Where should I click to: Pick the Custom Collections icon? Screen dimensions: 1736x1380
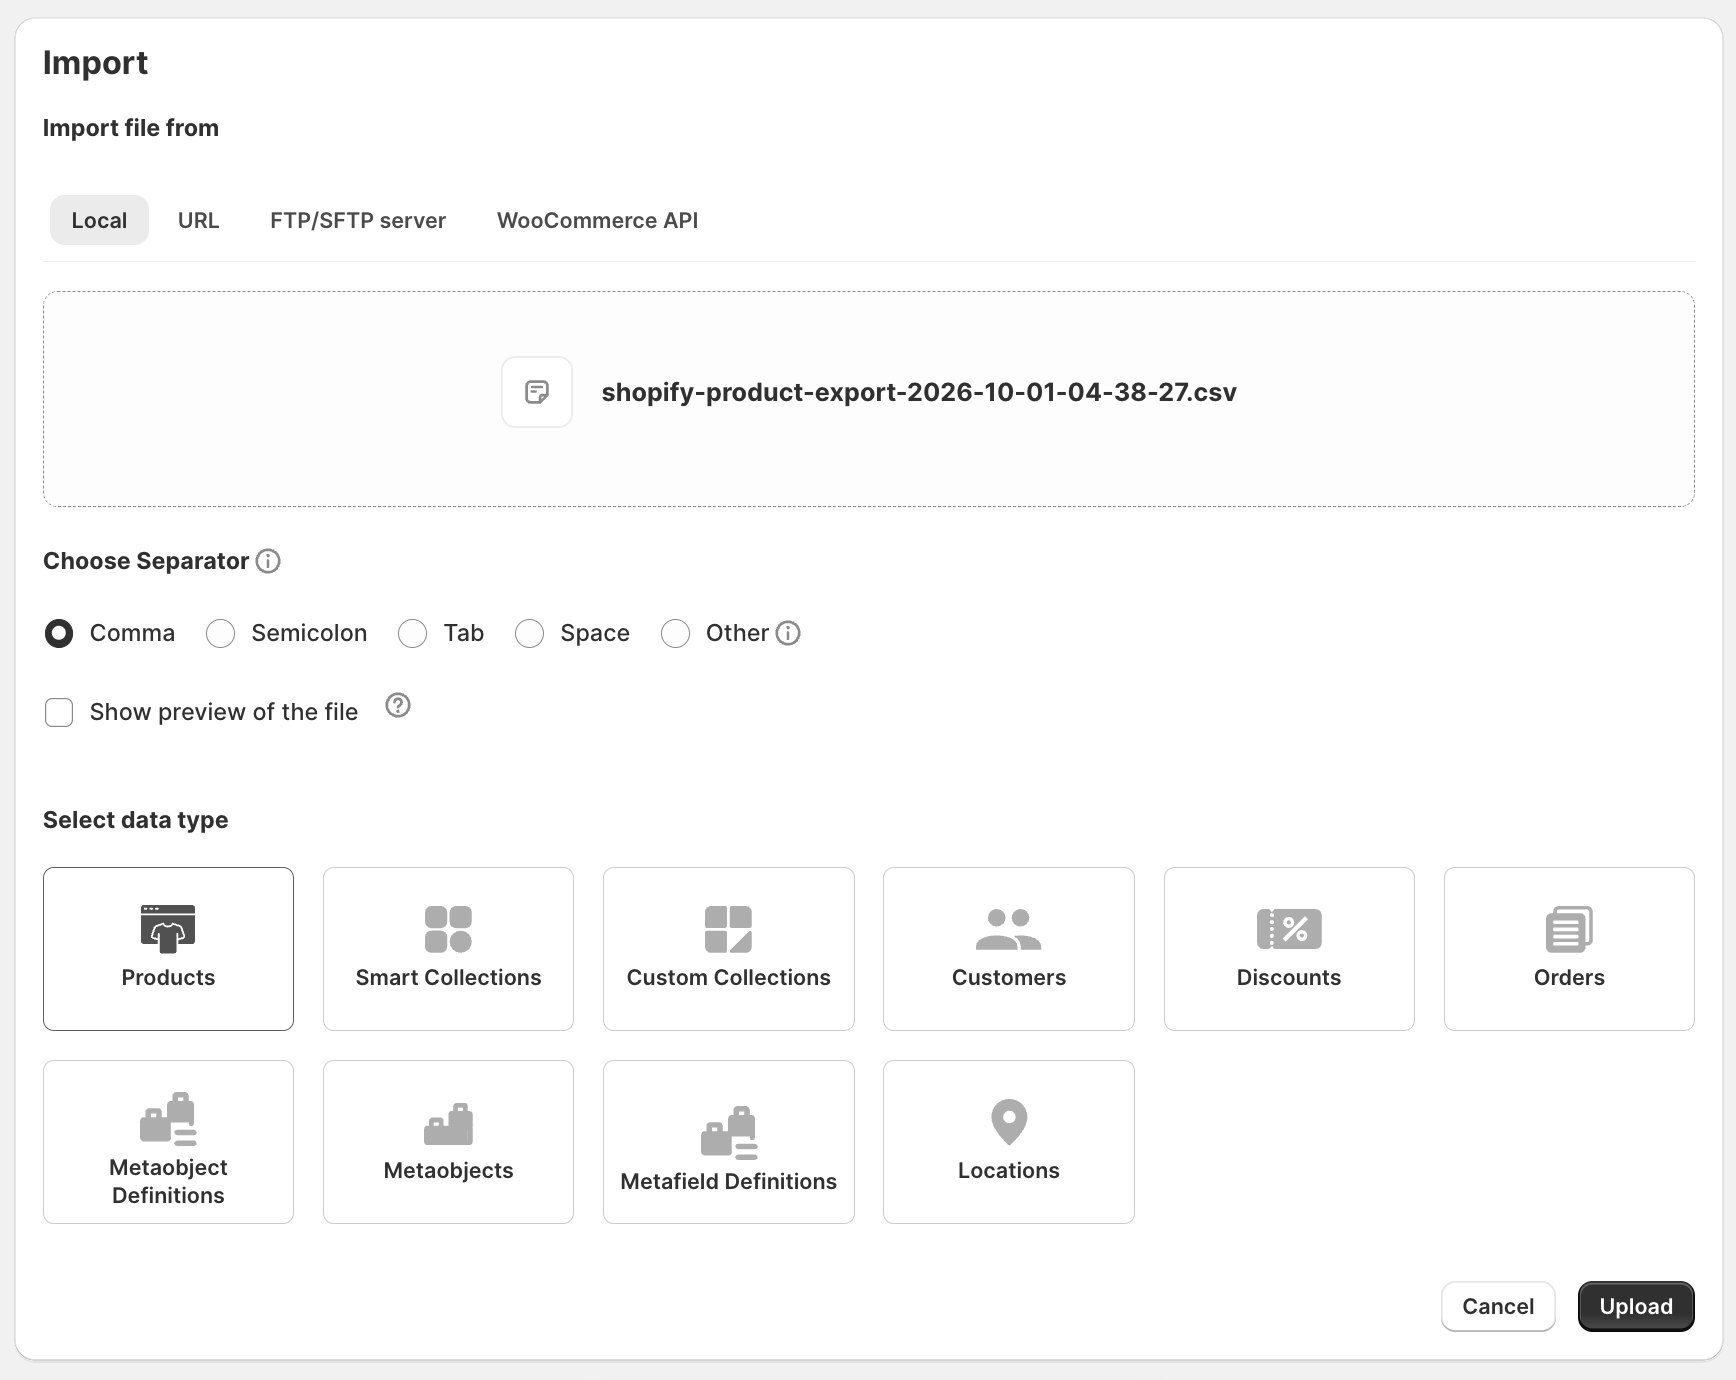pyautogui.click(x=728, y=929)
